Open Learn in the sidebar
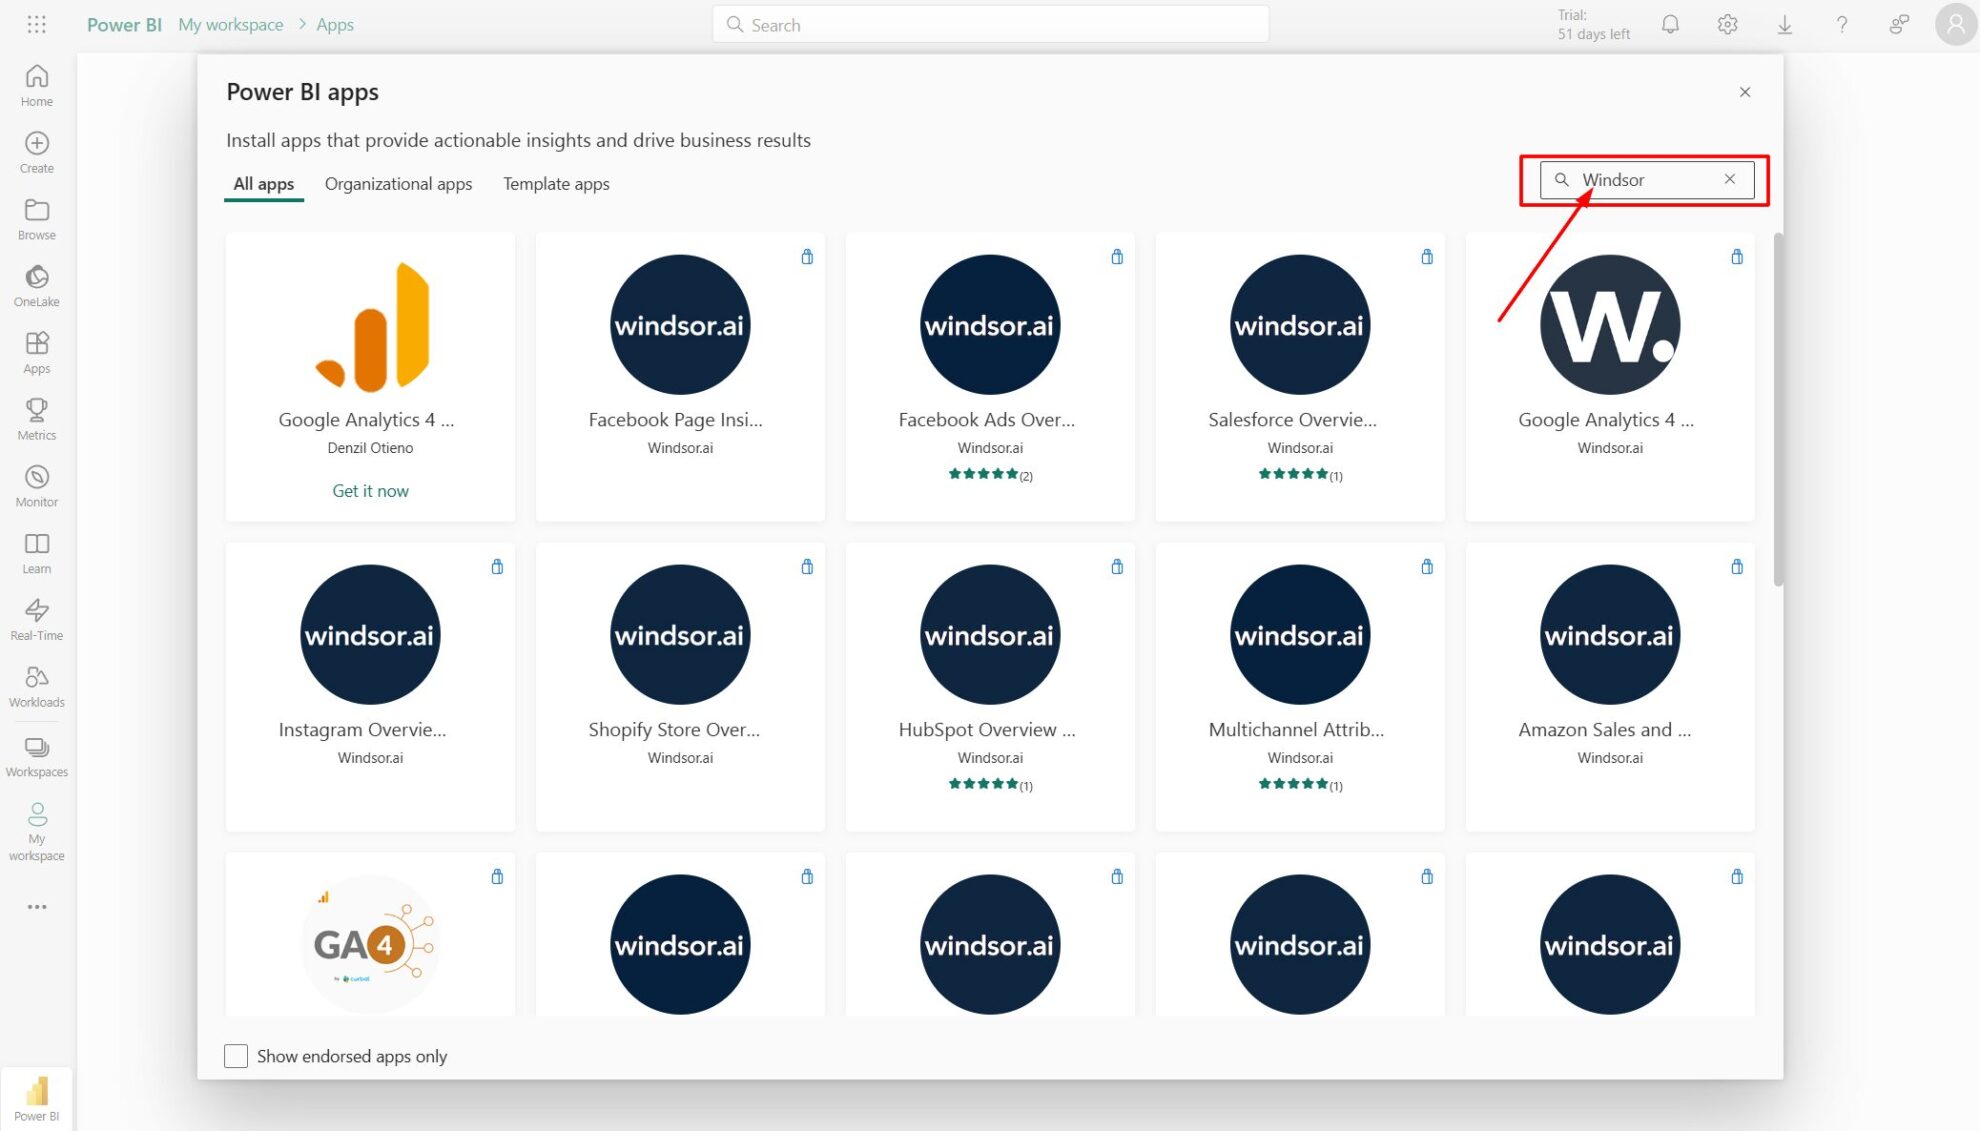Screen dimensions: 1980x1131 pyautogui.click(x=37, y=553)
